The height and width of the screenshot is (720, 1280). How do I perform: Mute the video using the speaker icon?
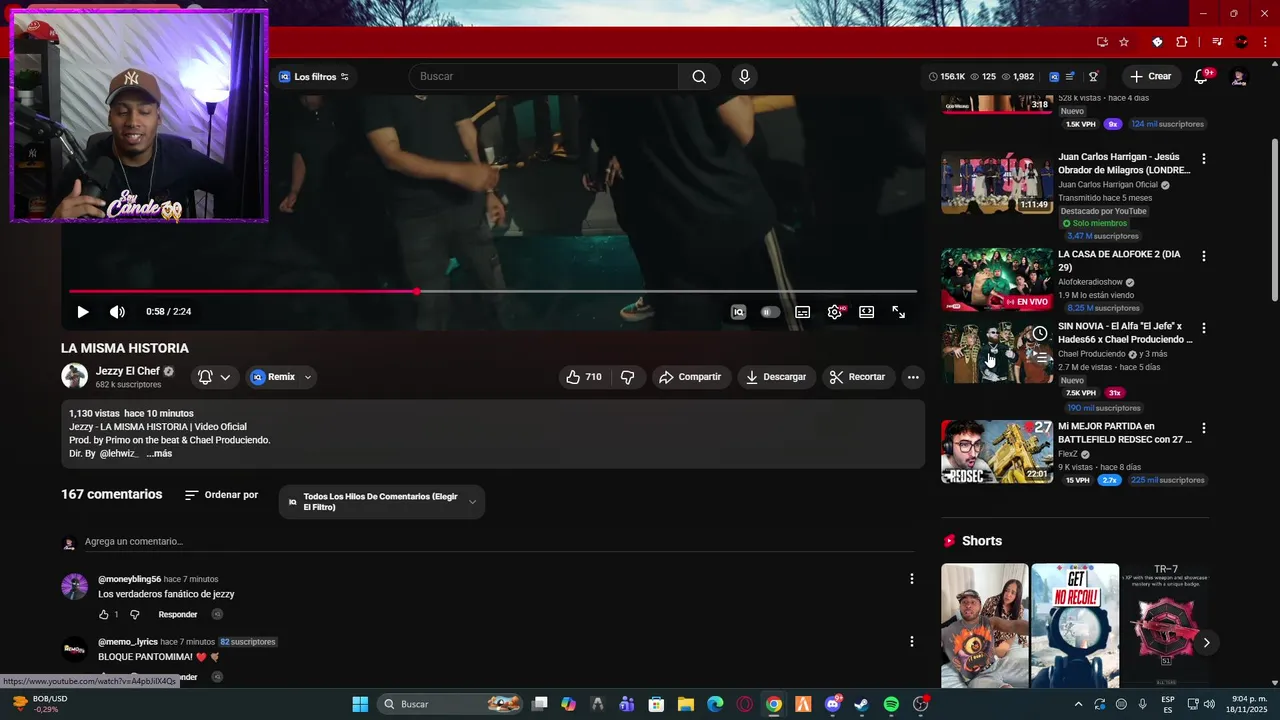pos(117,312)
